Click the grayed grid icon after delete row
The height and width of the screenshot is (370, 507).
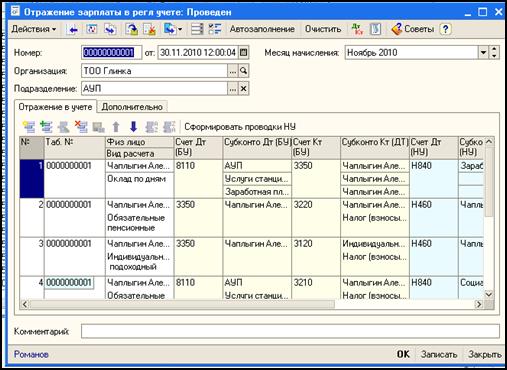point(99,127)
